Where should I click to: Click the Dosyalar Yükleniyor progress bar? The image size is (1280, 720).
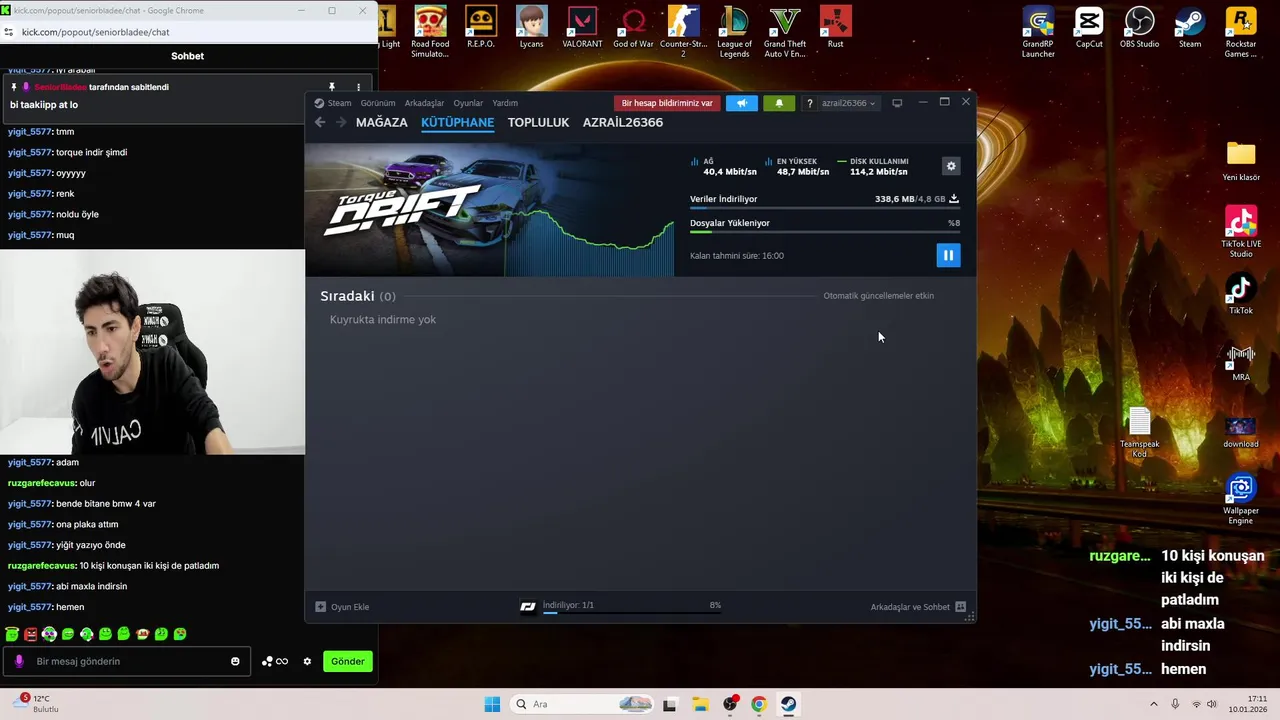[x=824, y=232]
